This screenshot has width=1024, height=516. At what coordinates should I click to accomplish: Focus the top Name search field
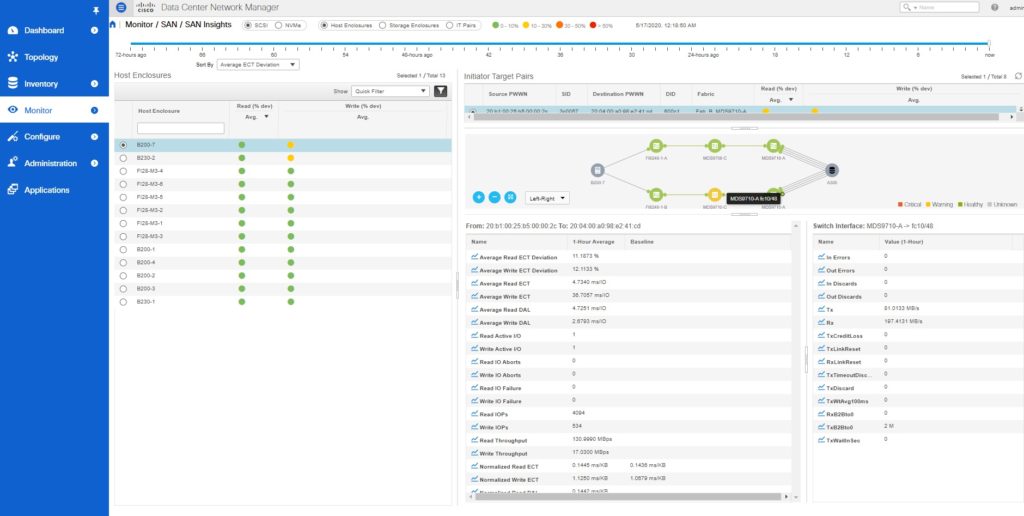(x=940, y=7)
